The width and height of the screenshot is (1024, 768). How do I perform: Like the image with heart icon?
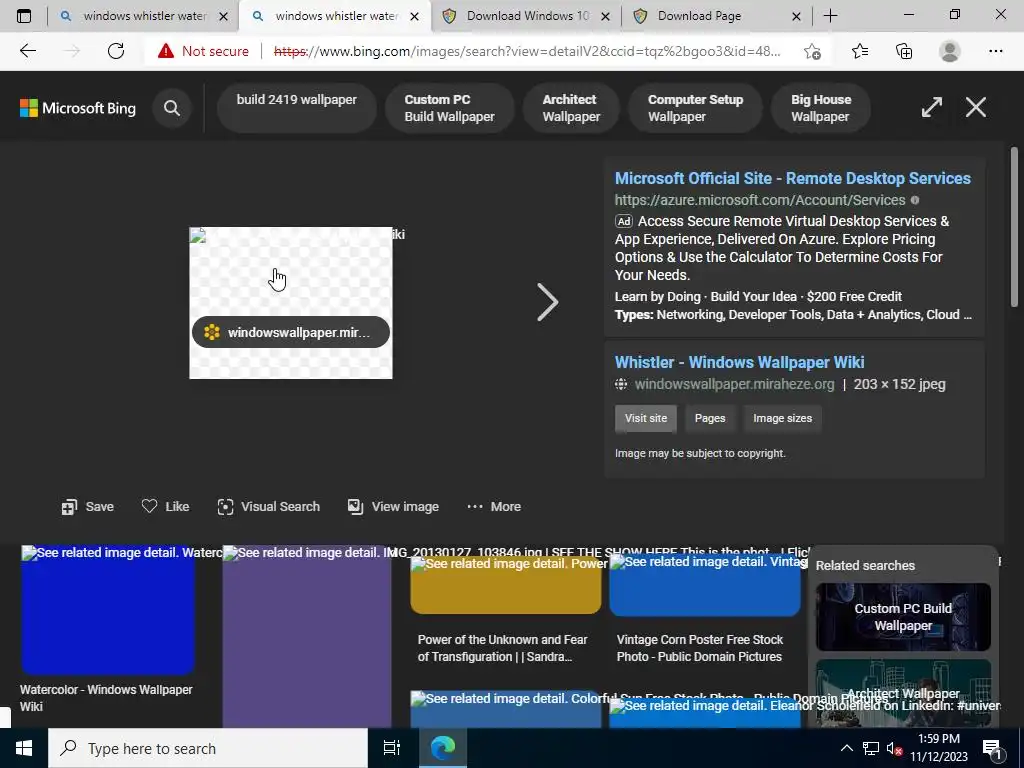click(165, 506)
